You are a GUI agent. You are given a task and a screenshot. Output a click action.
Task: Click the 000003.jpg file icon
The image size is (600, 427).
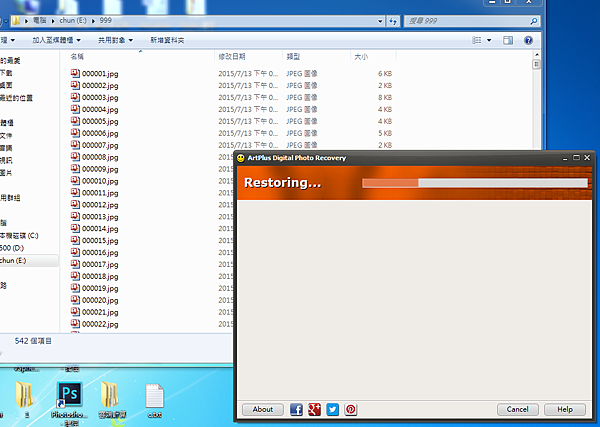75,97
